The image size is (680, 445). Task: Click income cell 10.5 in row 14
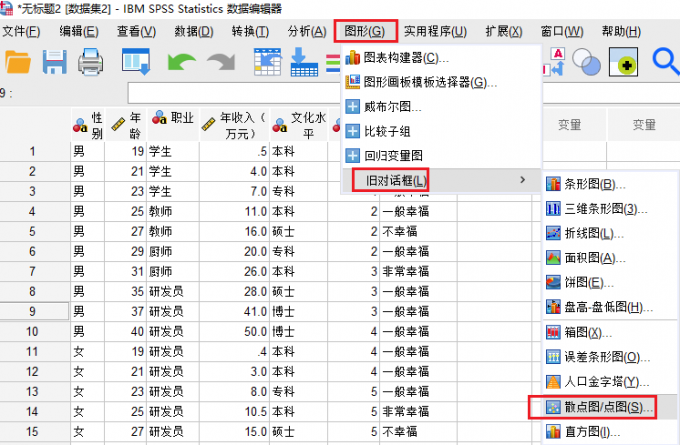tap(234, 412)
